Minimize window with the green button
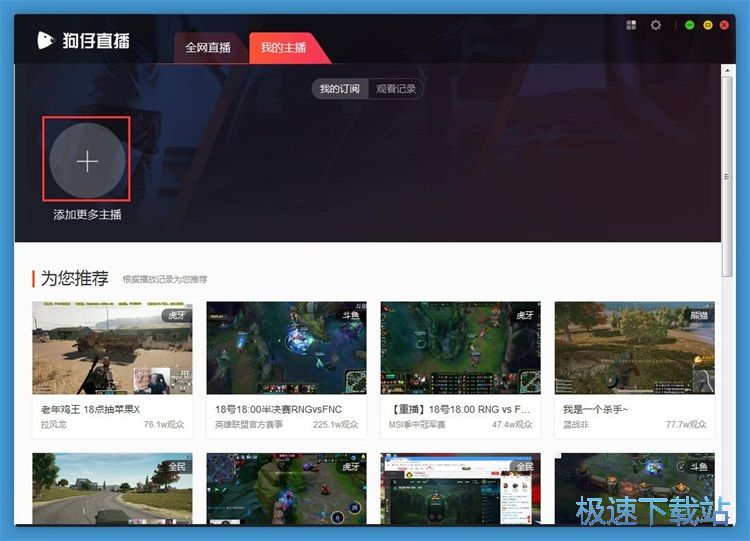The image size is (750, 541). pyautogui.click(x=689, y=25)
